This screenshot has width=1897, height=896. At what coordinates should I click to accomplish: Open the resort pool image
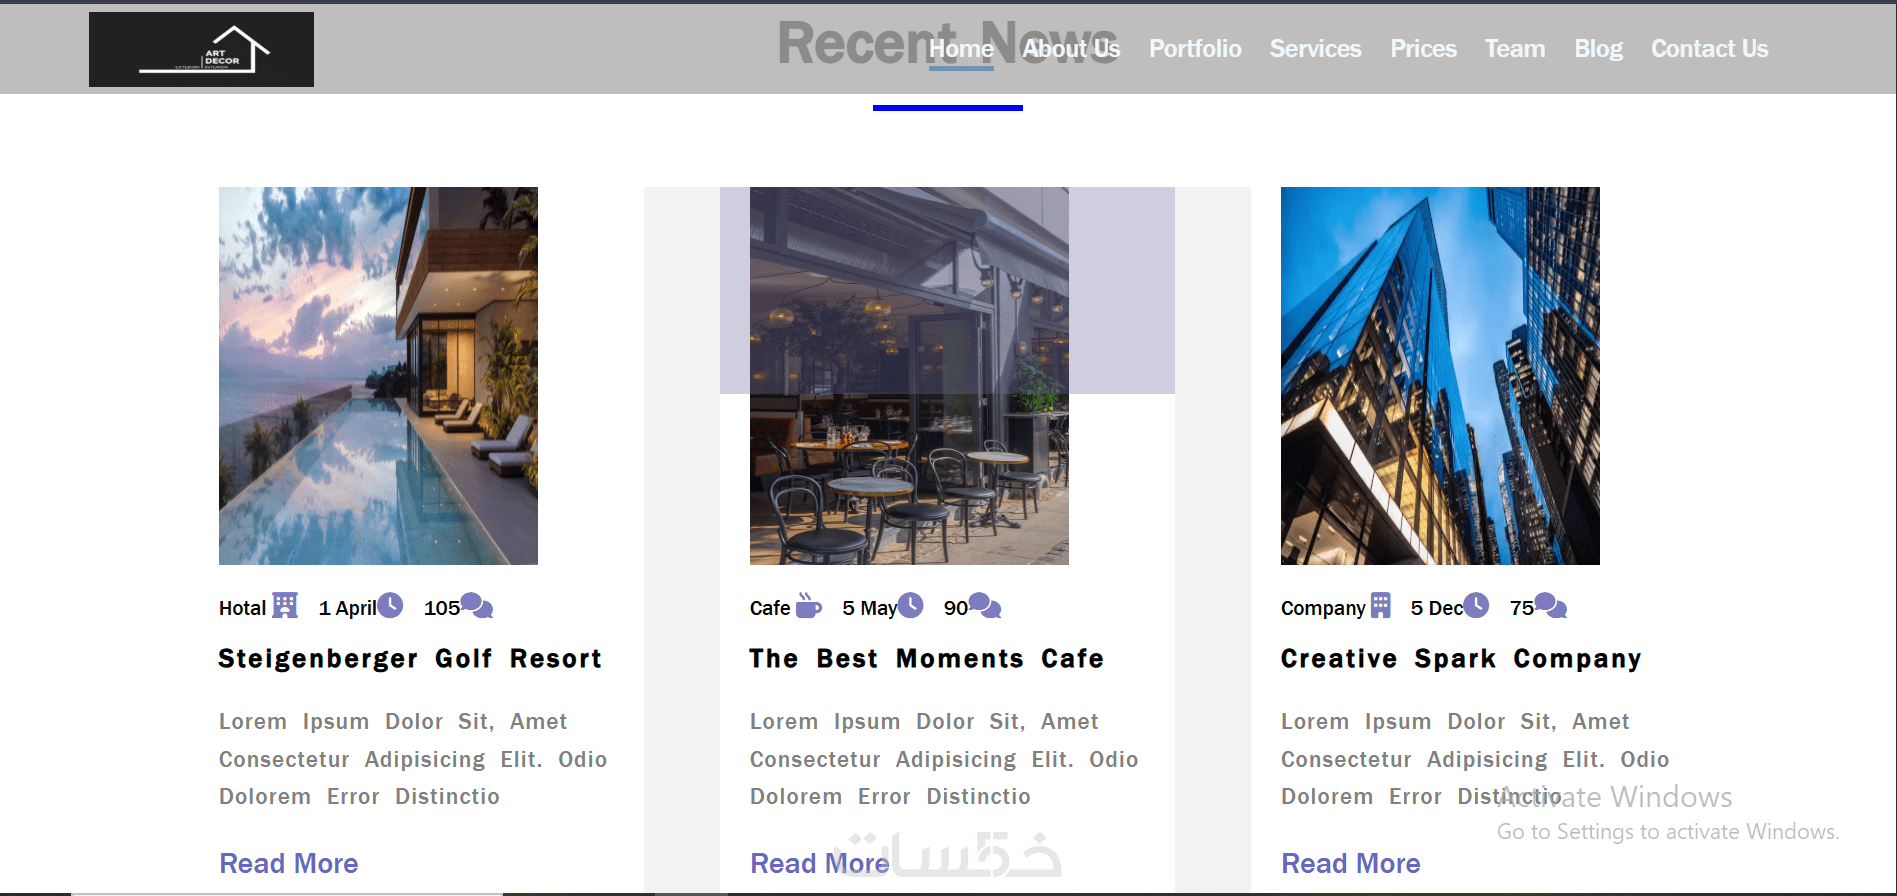378,376
